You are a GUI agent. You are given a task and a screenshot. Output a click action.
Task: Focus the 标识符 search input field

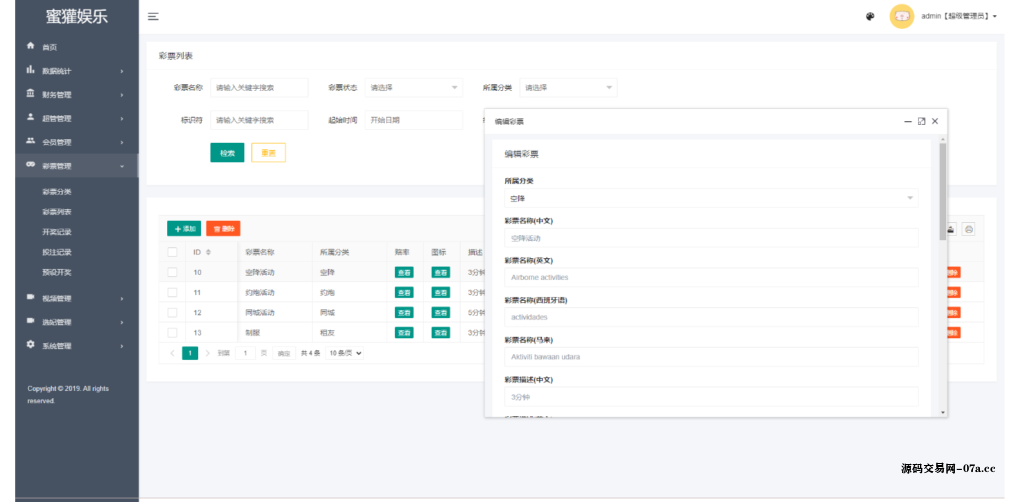[x=259, y=120]
